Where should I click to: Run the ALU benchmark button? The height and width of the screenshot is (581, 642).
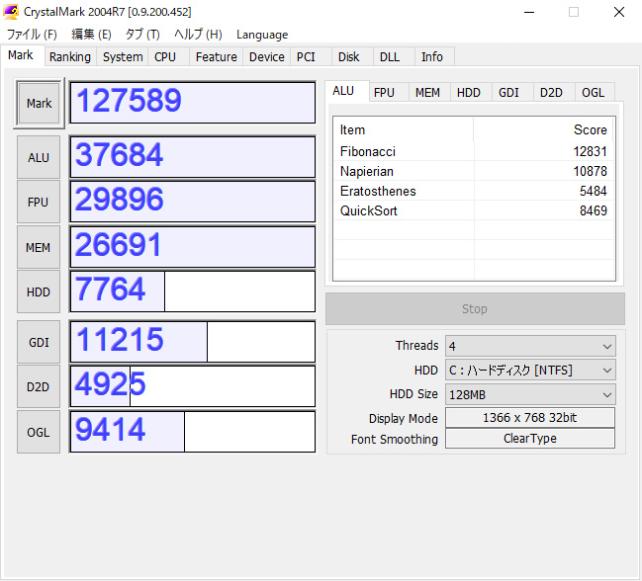(x=37, y=157)
